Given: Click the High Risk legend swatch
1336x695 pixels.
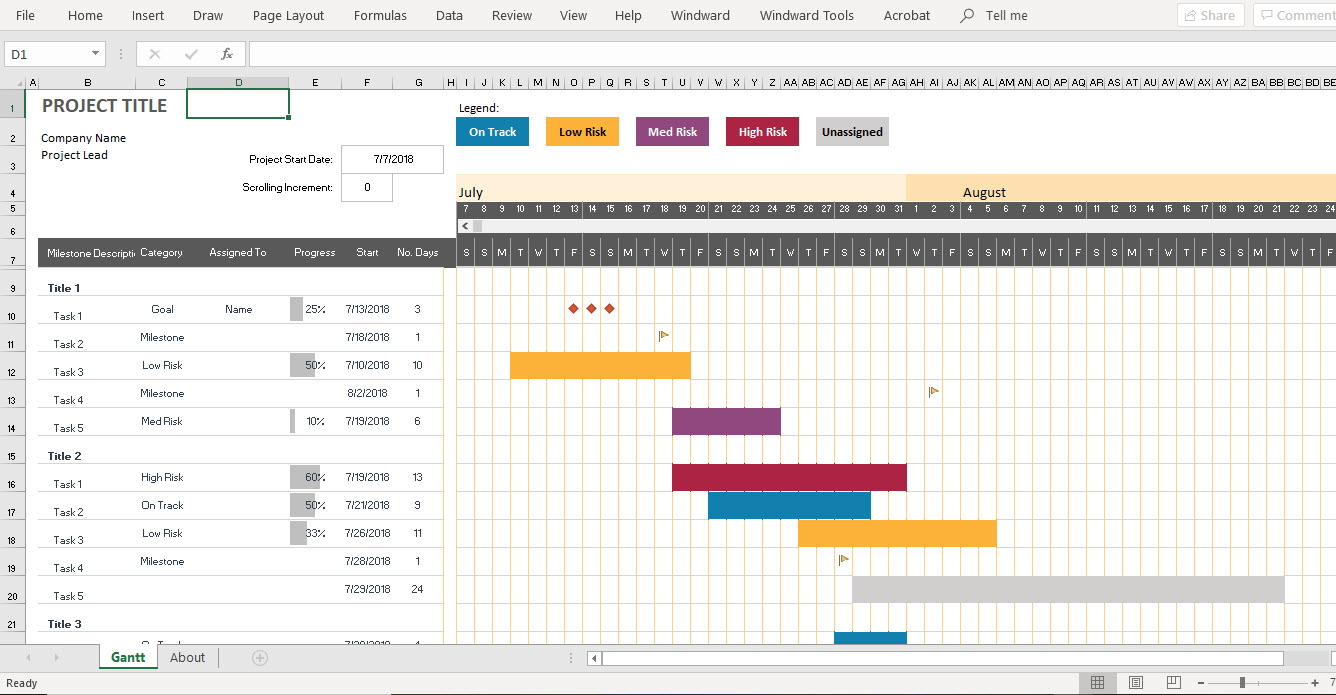Looking at the screenshot, I should coord(762,132).
